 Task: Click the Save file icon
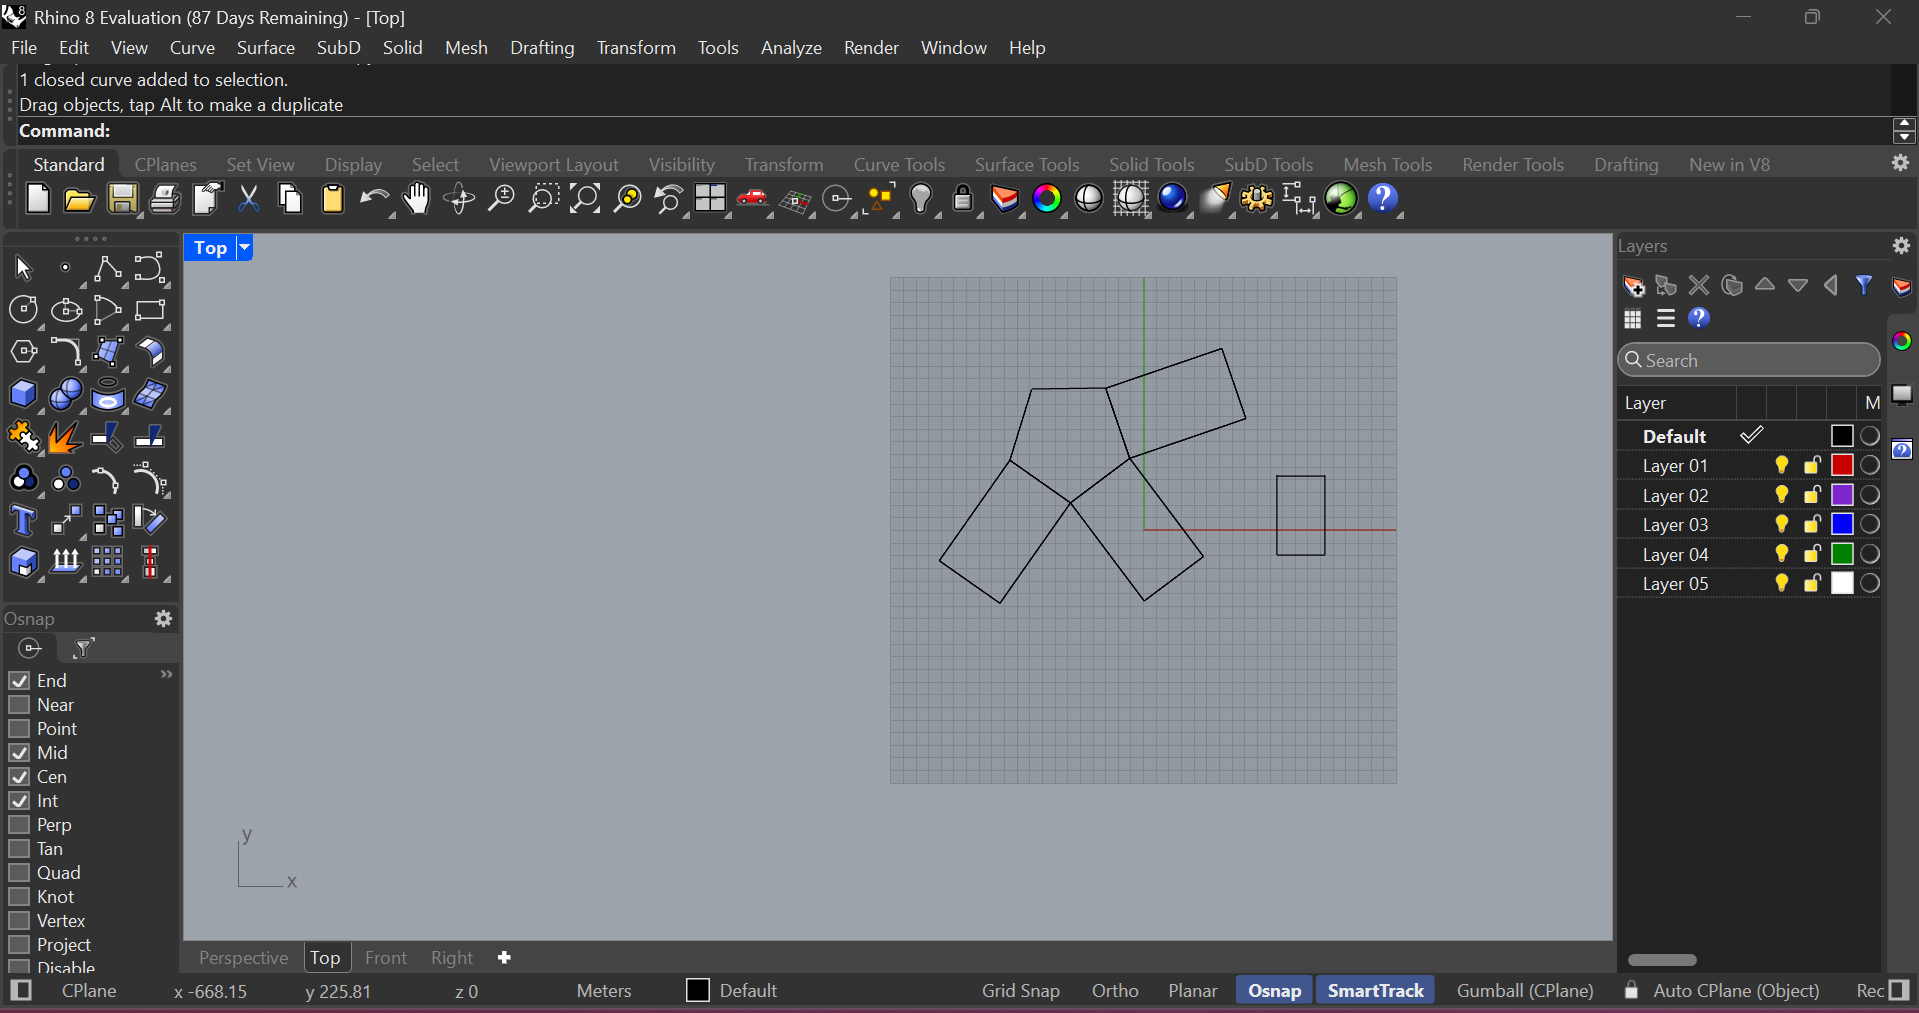[x=123, y=200]
